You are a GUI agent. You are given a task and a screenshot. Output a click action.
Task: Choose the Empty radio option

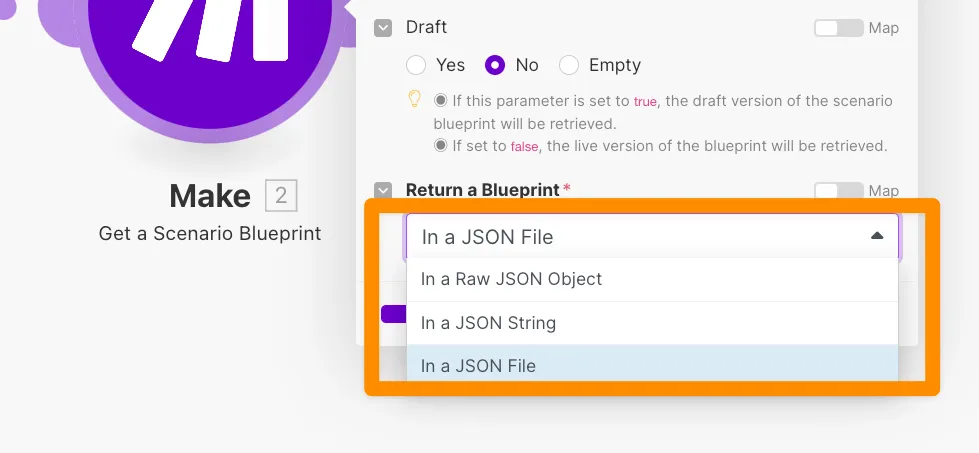[x=569, y=65]
